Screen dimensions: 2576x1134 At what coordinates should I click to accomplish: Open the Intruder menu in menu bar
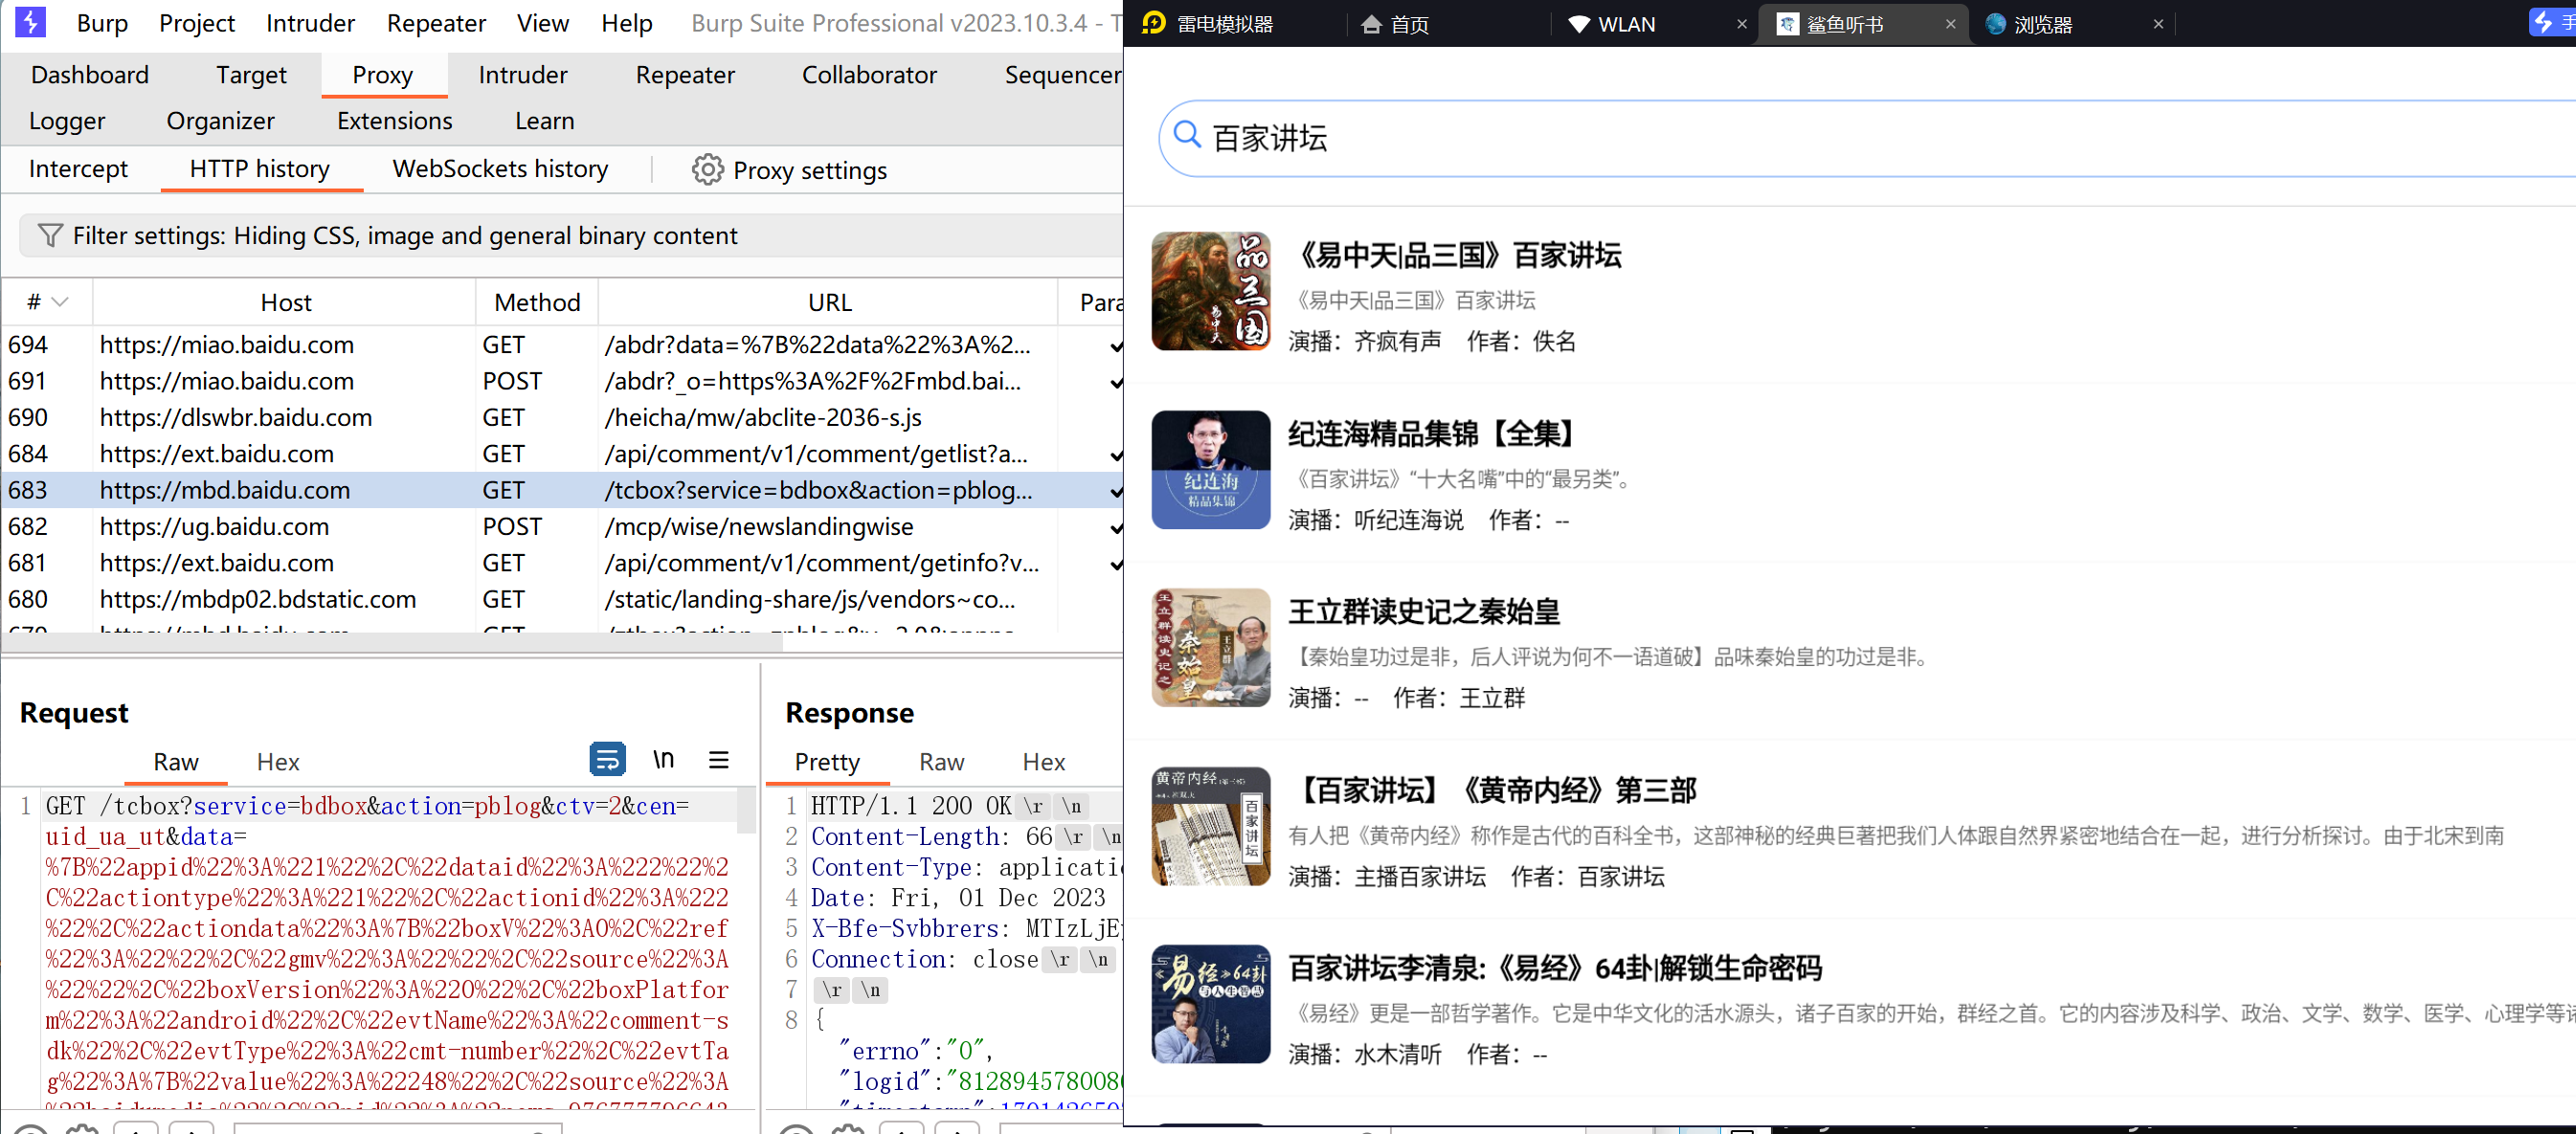(310, 23)
